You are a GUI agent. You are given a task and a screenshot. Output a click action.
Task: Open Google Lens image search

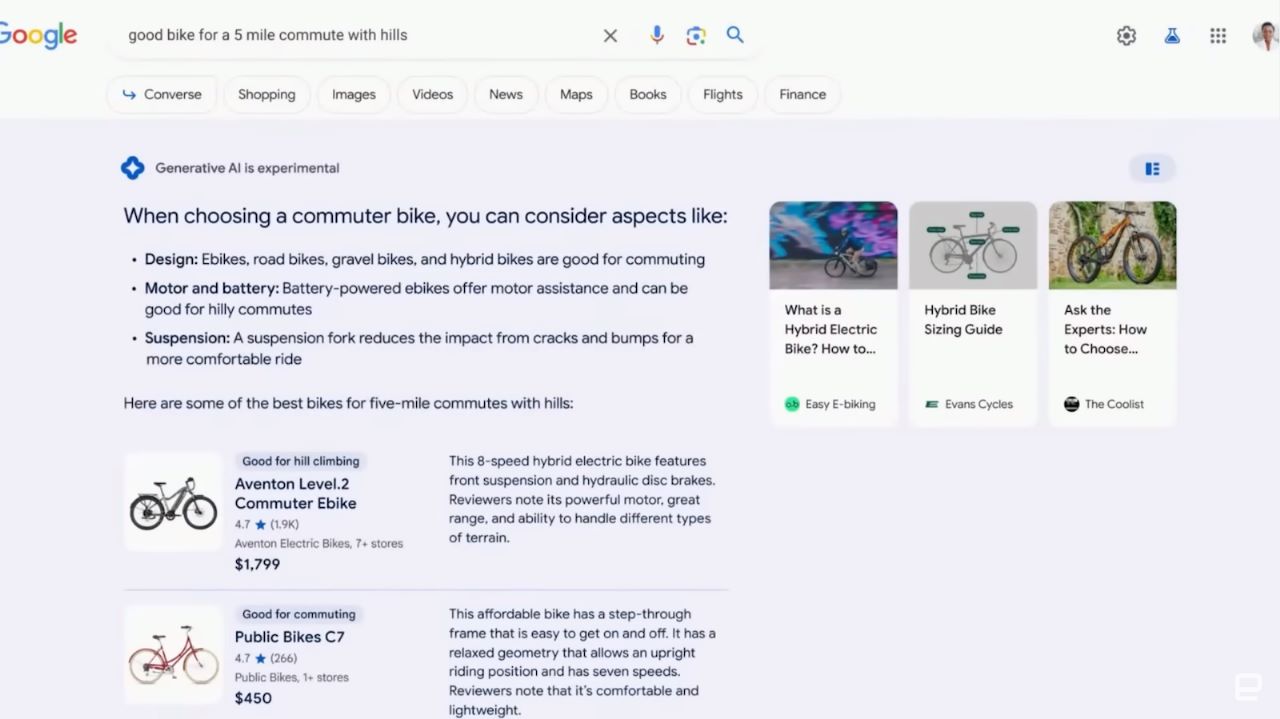696,36
